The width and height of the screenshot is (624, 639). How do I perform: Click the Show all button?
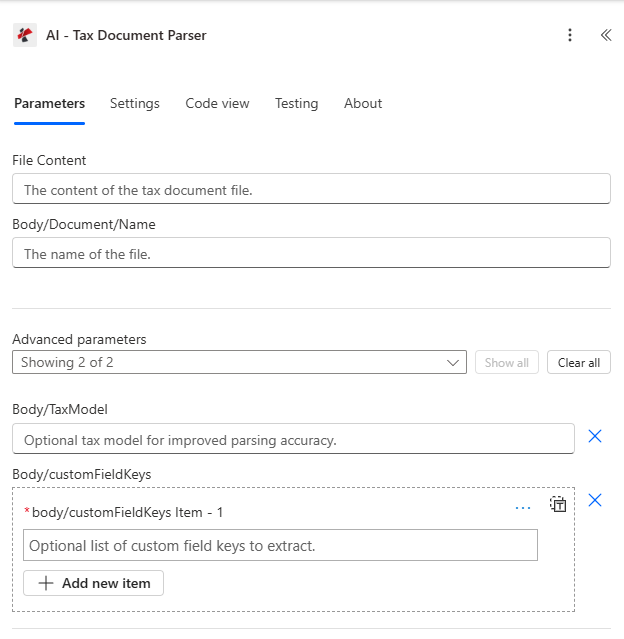point(507,362)
